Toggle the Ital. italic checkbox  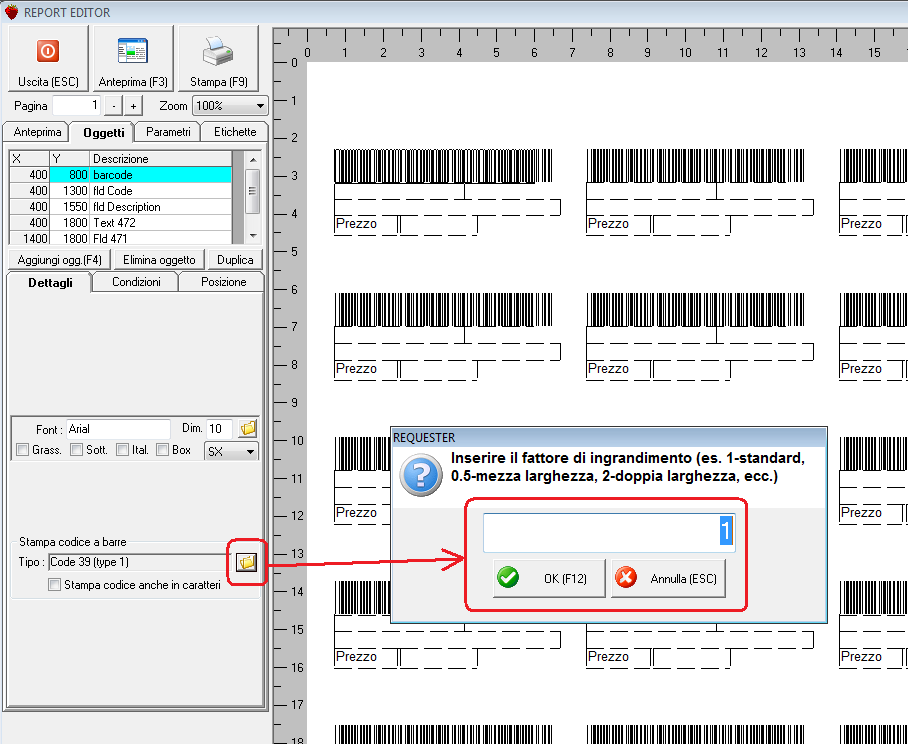[122, 450]
